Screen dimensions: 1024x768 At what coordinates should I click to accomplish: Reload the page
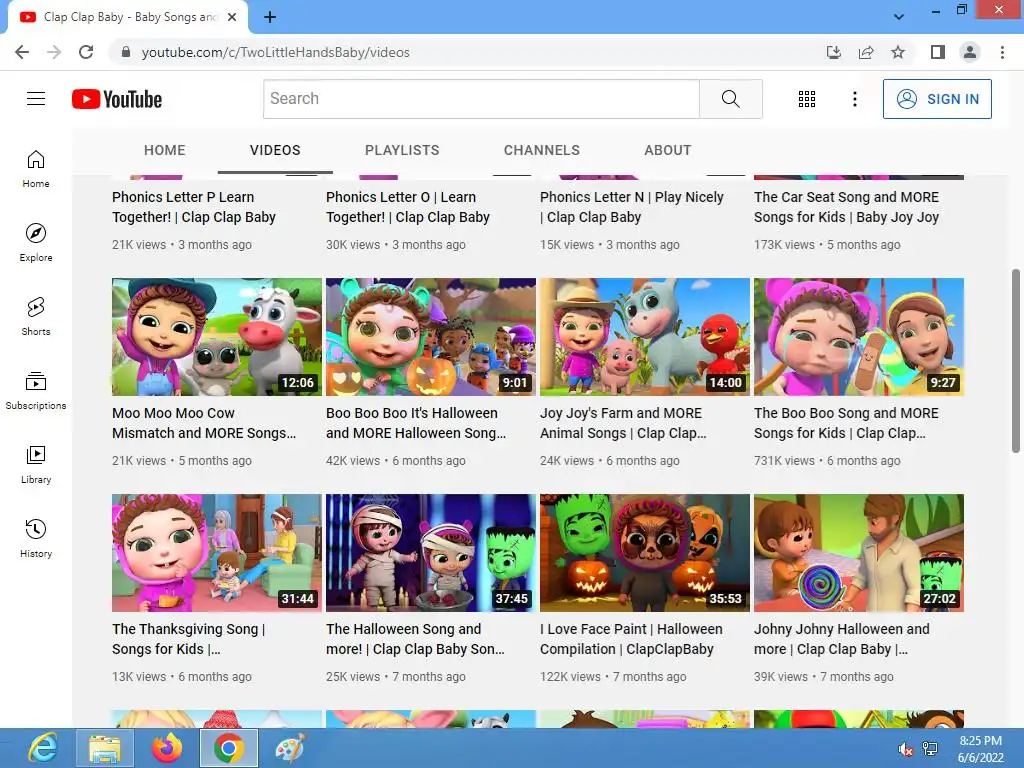tap(86, 52)
